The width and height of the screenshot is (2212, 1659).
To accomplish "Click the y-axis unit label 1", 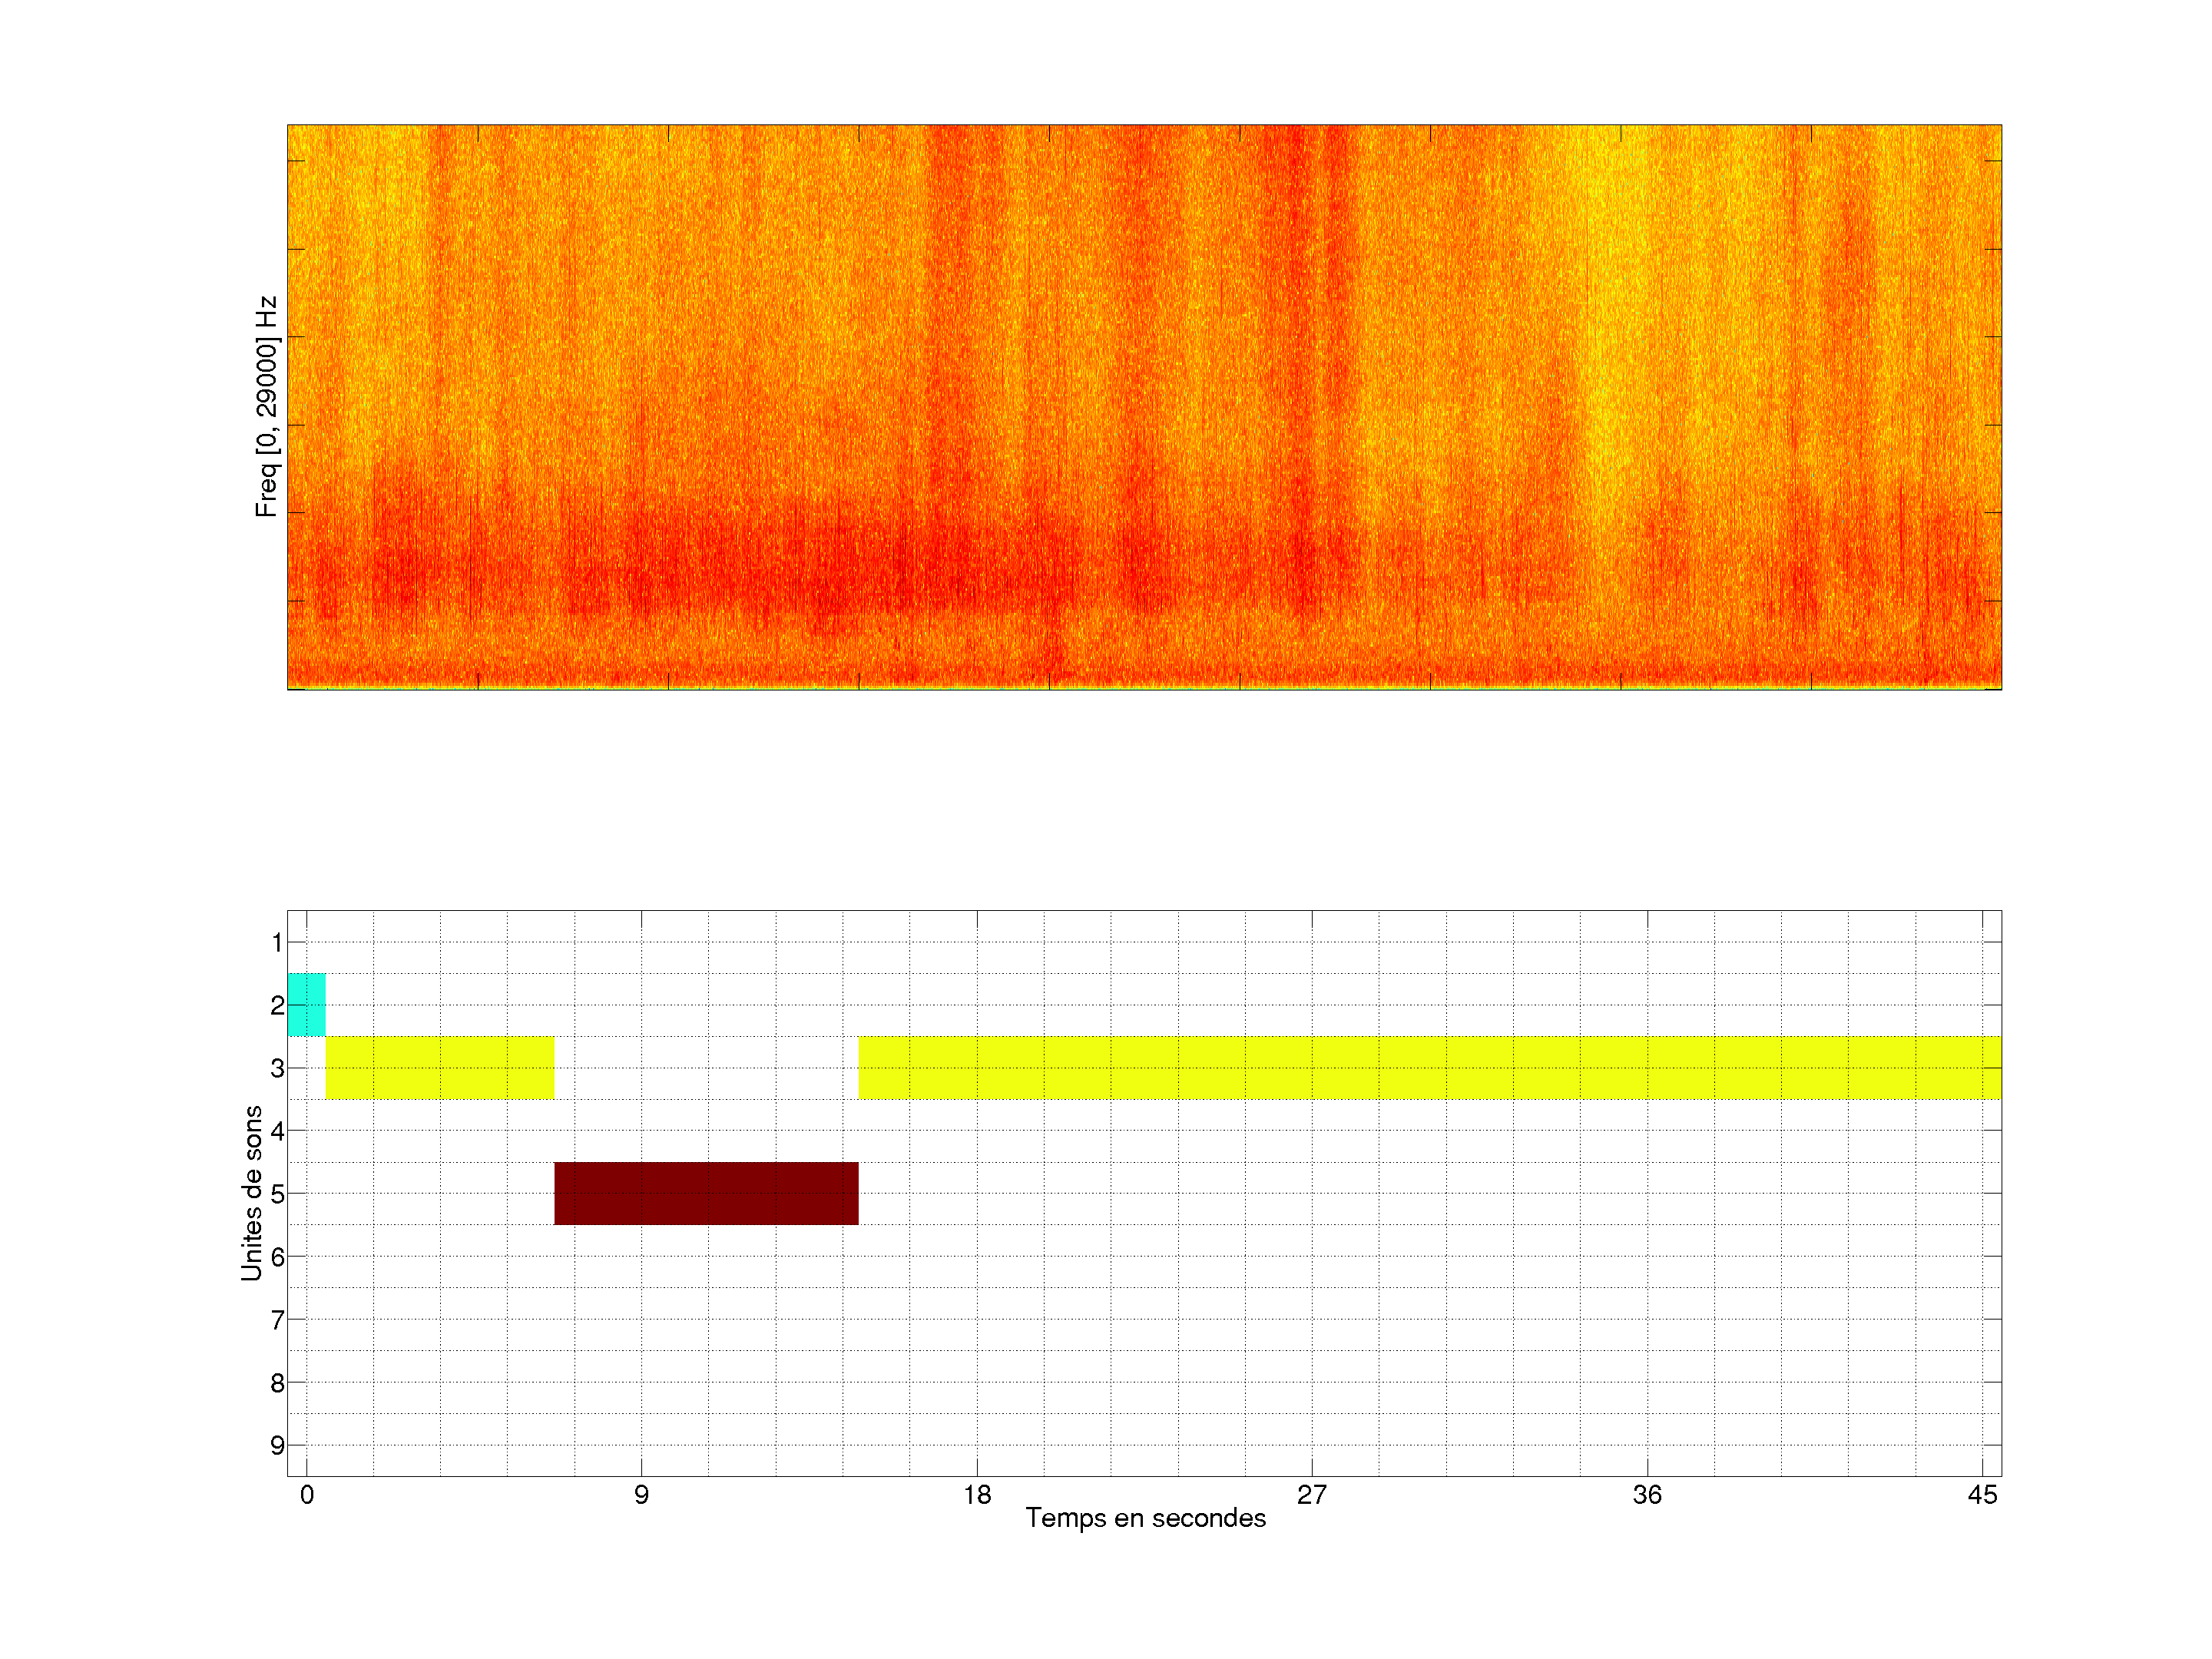I will (277, 942).
